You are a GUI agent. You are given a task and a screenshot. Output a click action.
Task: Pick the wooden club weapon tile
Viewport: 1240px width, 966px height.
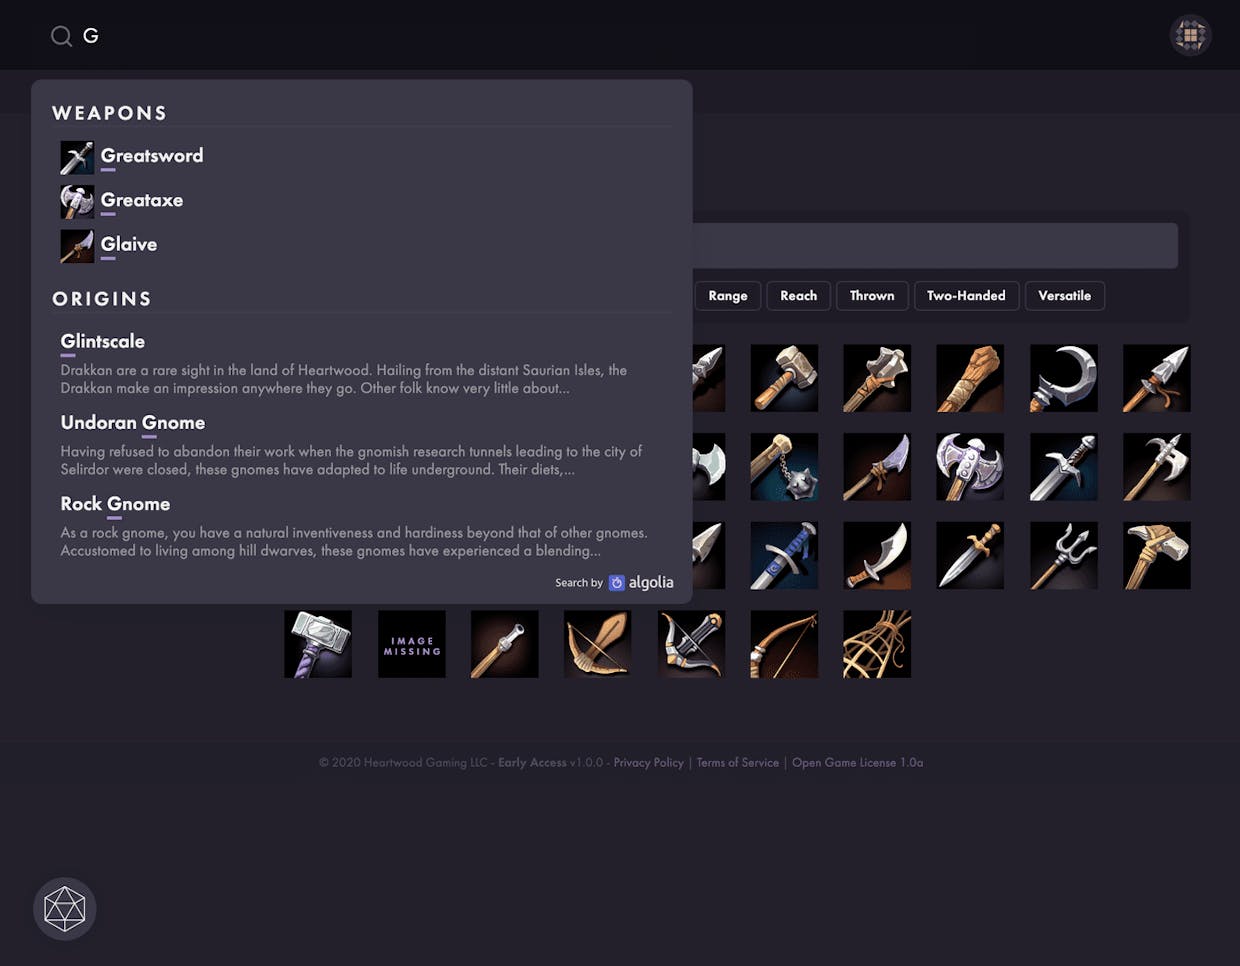click(970, 378)
